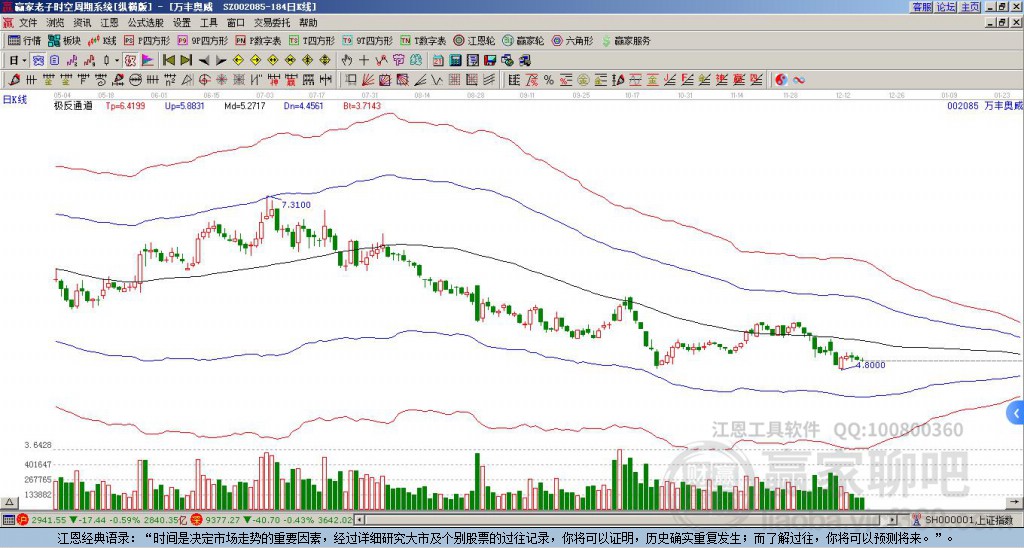Click the 7.3100 high price label
Viewport: 1024px width, 548px height.
click(x=296, y=204)
